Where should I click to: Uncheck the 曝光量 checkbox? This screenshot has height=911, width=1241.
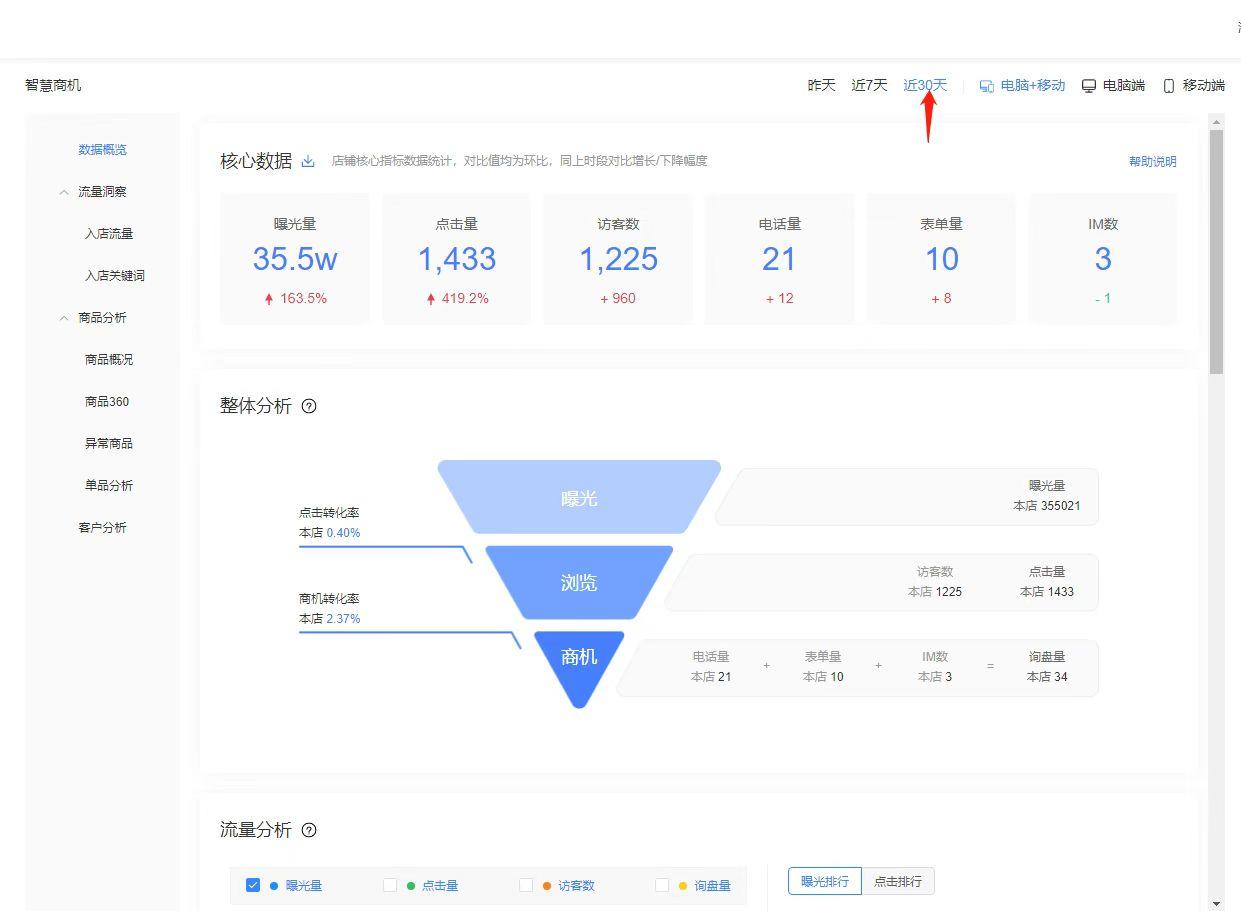[x=253, y=884]
